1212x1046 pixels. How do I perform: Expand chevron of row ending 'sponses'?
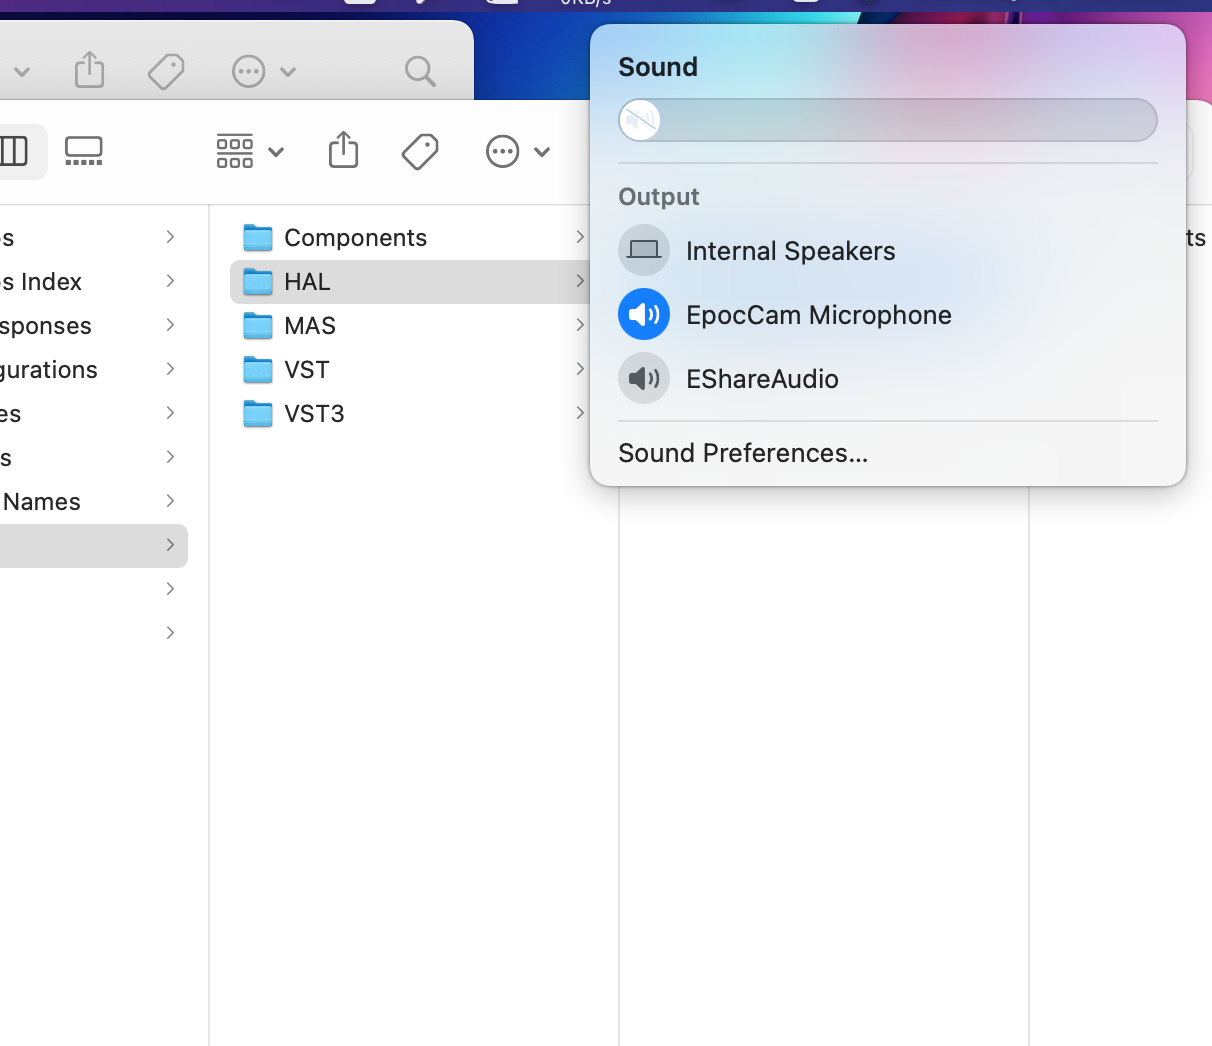click(171, 325)
